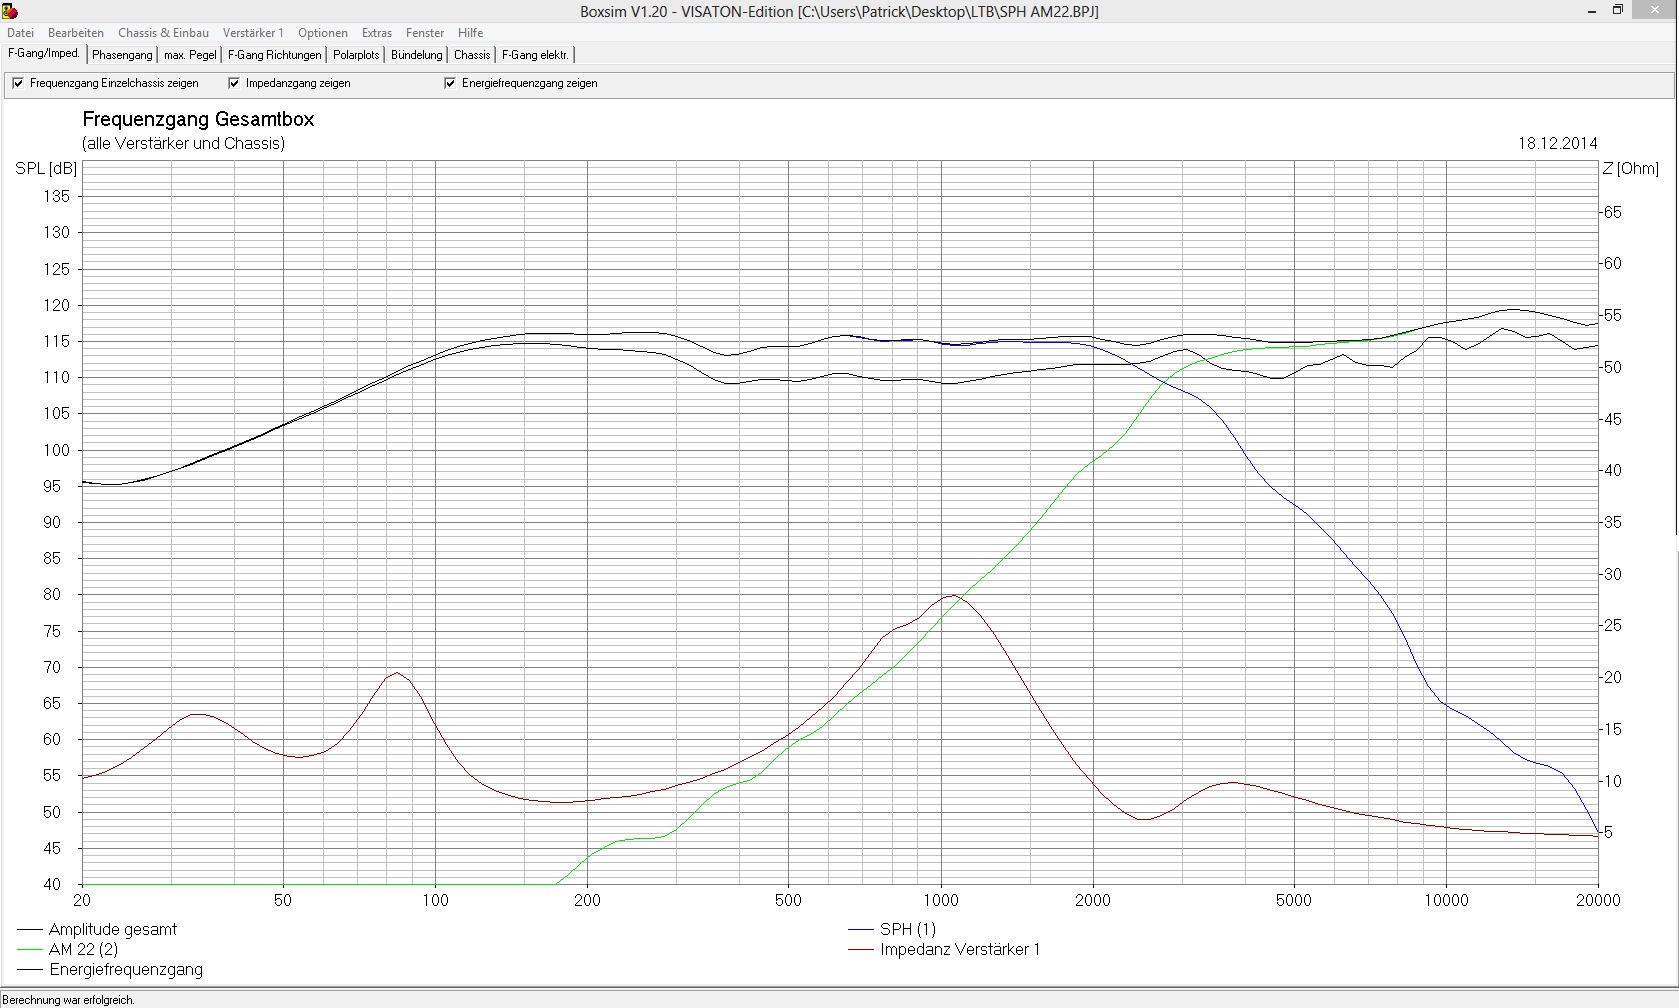1679x1008 pixels.
Task: Expand the Chassis & Einbau menu
Action: click(x=163, y=33)
